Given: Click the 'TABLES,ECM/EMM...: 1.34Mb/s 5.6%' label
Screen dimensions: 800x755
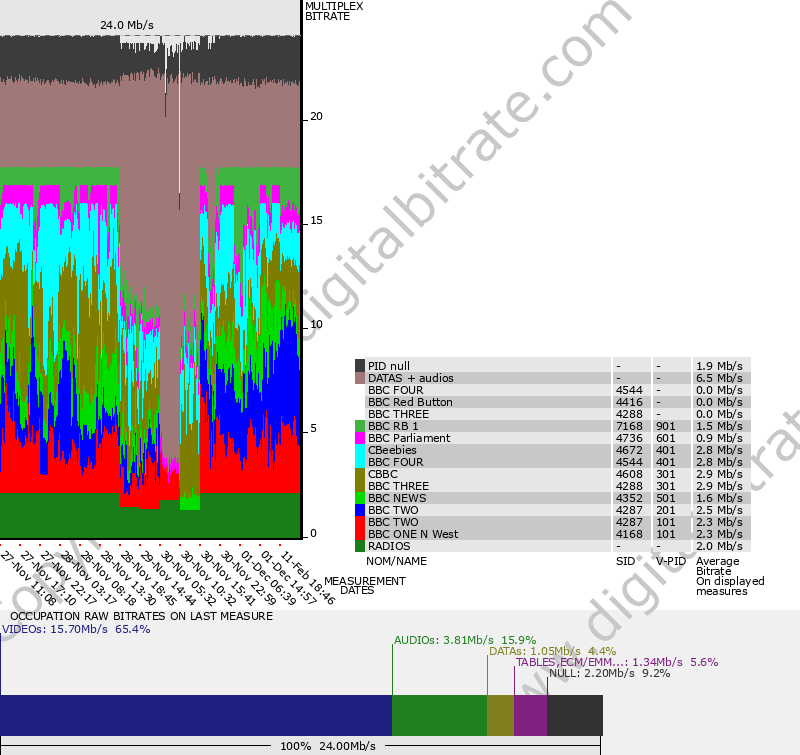Looking at the screenshot, I should click(x=617, y=662).
